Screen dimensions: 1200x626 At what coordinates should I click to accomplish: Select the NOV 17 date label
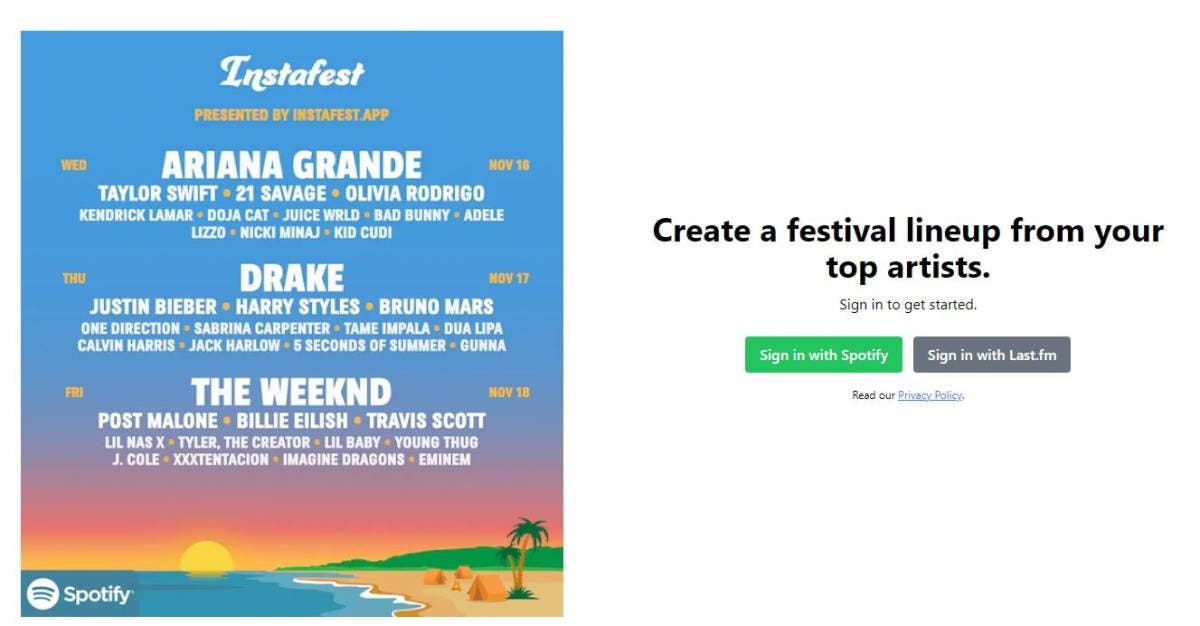[x=509, y=278]
